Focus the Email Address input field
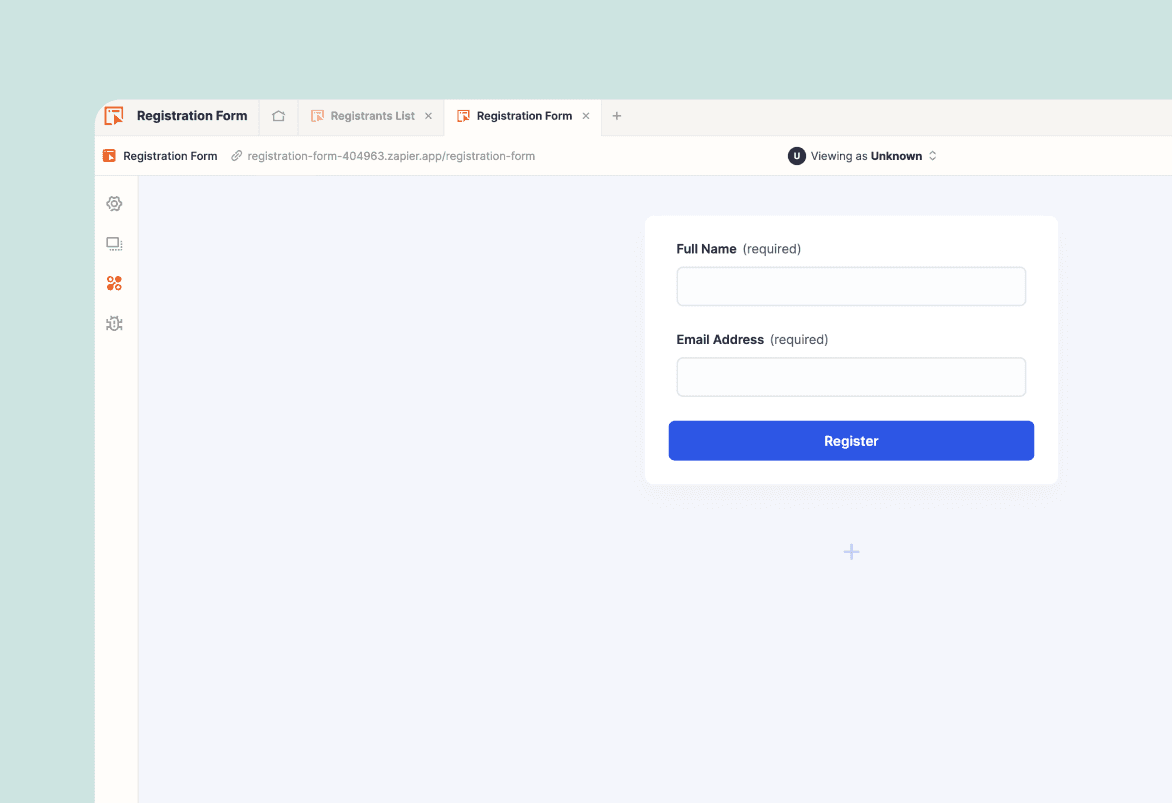Image resolution: width=1172 pixels, height=803 pixels. coord(851,377)
